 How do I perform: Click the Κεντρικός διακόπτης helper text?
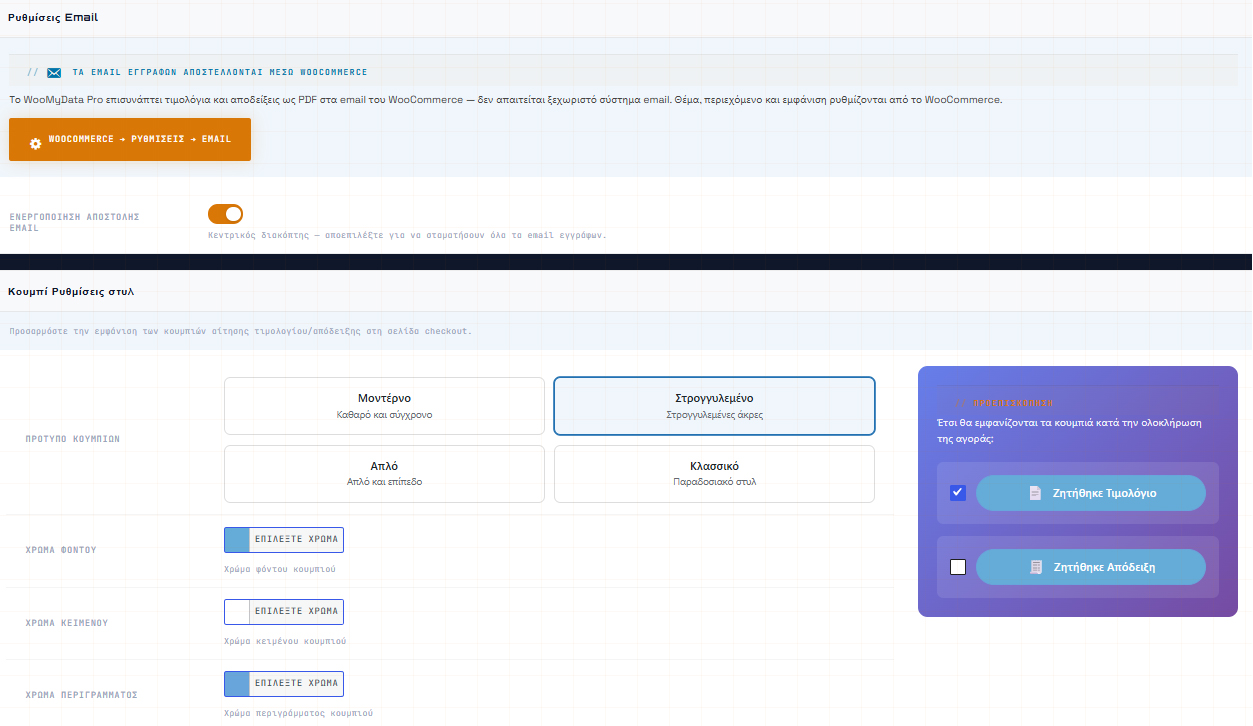pyautogui.click(x=407, y=236)
